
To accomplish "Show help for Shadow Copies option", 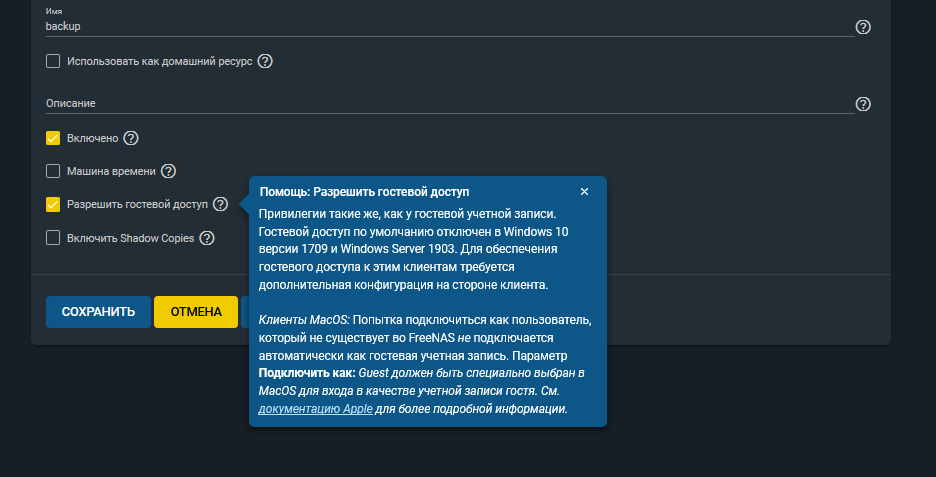I will (206, 238).
